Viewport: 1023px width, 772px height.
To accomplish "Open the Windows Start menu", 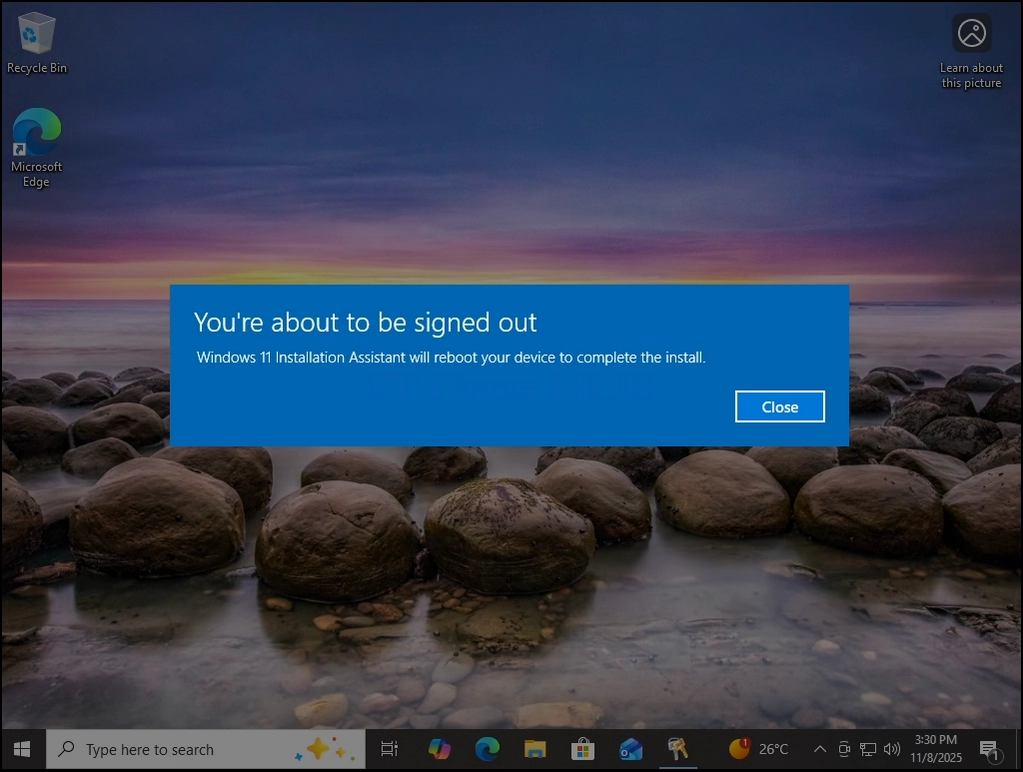I will coord(22,749).
